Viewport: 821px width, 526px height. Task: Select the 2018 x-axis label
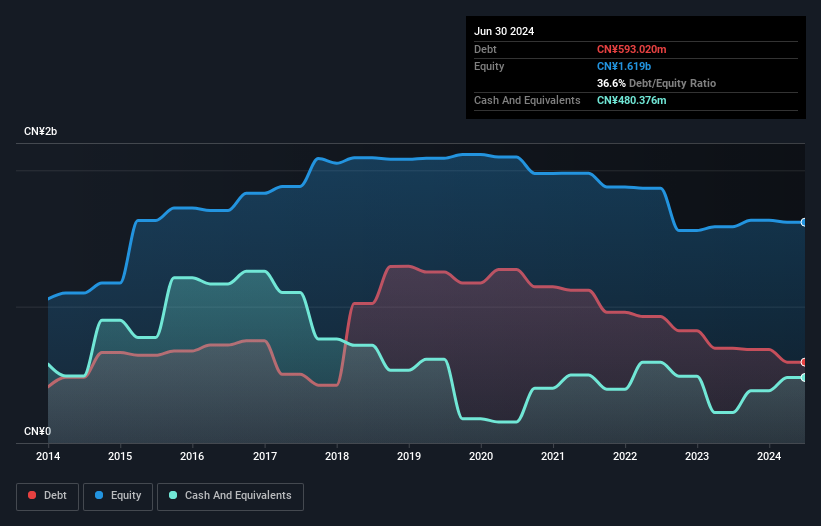337,456
